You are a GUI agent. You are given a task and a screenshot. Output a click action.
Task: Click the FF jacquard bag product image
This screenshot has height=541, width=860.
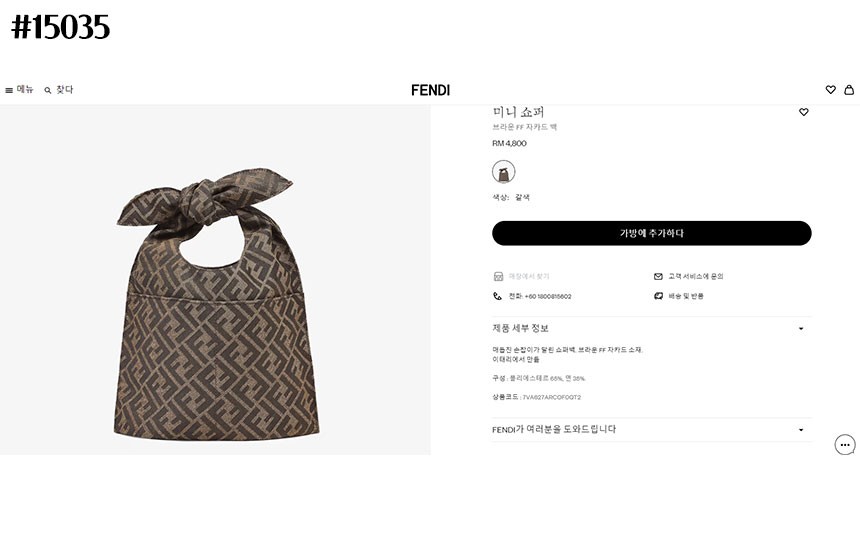[x=215, y=290]
